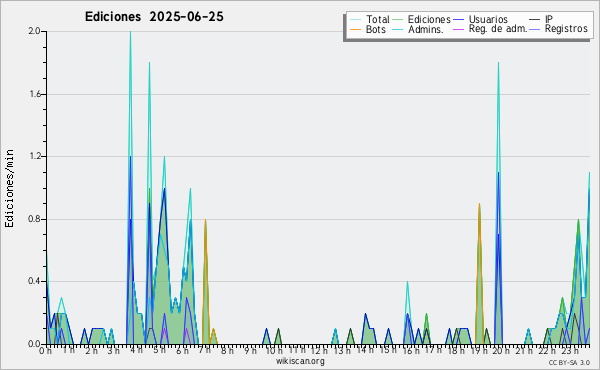Click the orange Bots peak near 7 h
The height and width of the screenshot is (370, 600).
click(x=205, y=220)
